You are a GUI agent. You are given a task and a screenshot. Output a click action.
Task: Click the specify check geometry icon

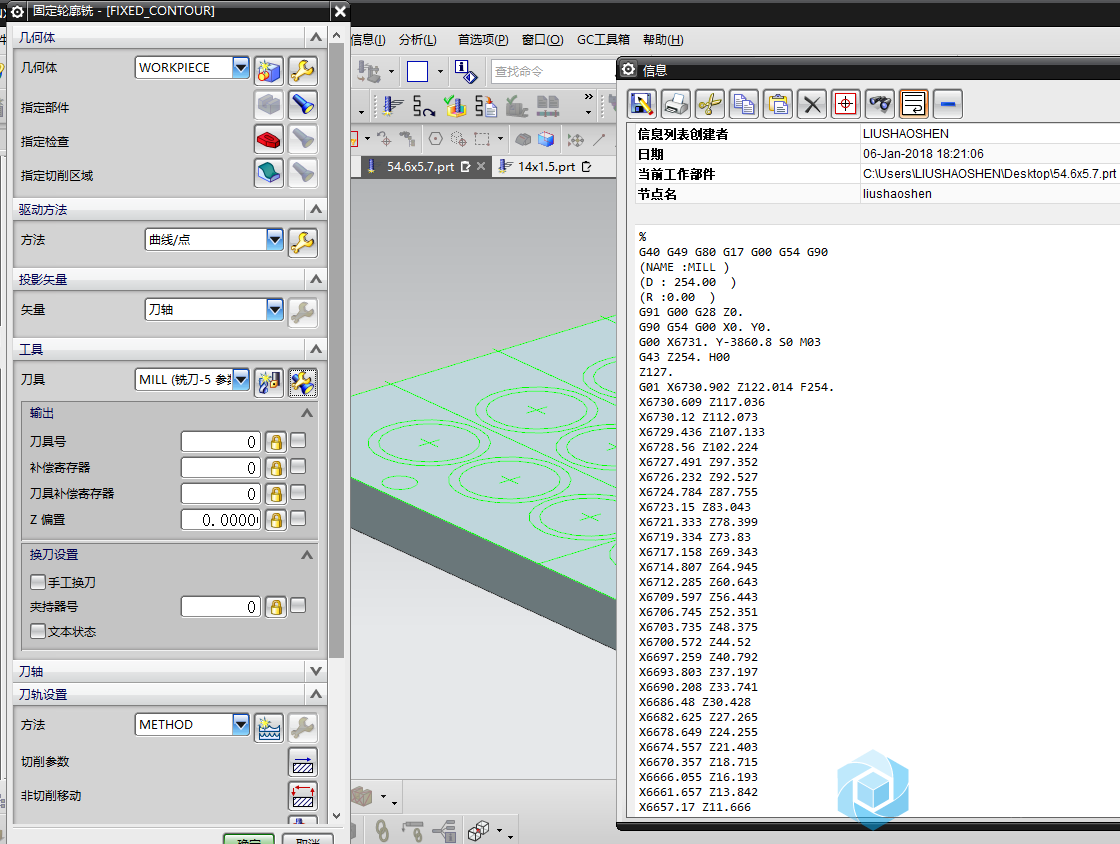click(x=269, y=139)
